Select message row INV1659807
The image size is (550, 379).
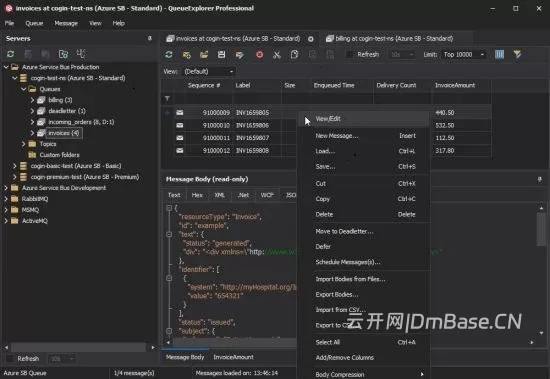253,138
